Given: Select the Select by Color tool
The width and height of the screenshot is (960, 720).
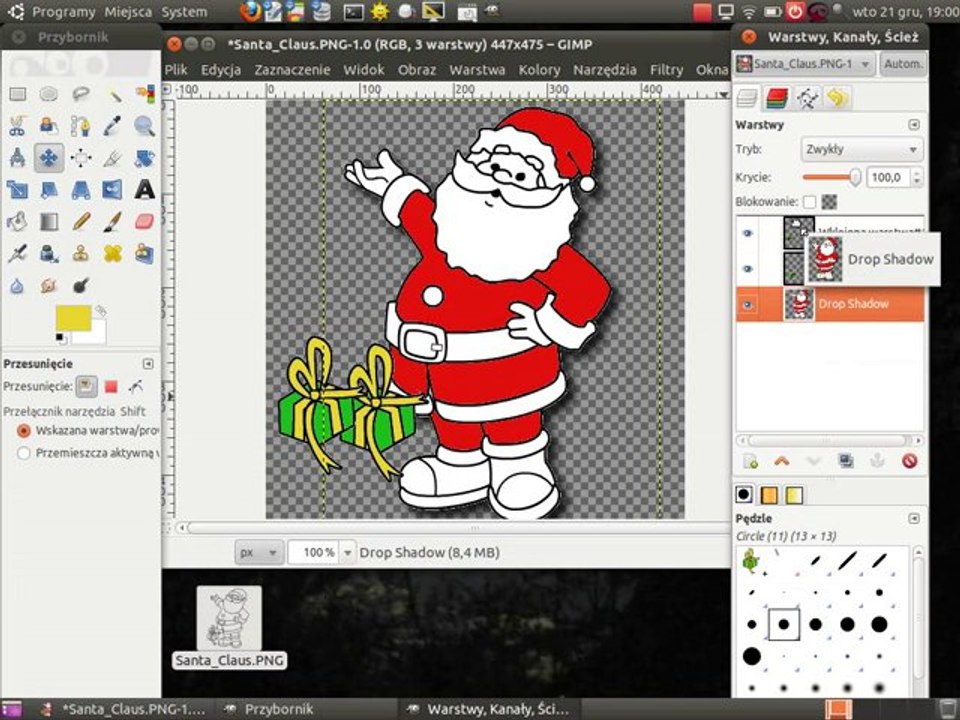Looking at the screenshot, I should click(x=144, y=94).
